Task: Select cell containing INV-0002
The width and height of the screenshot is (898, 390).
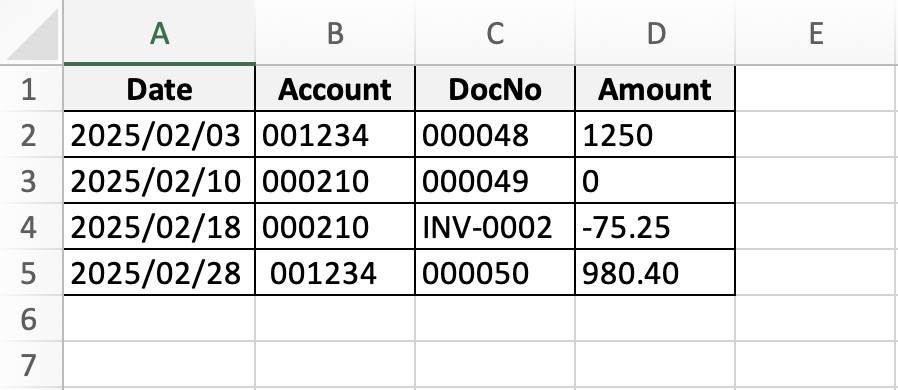Action: (495, 227)
